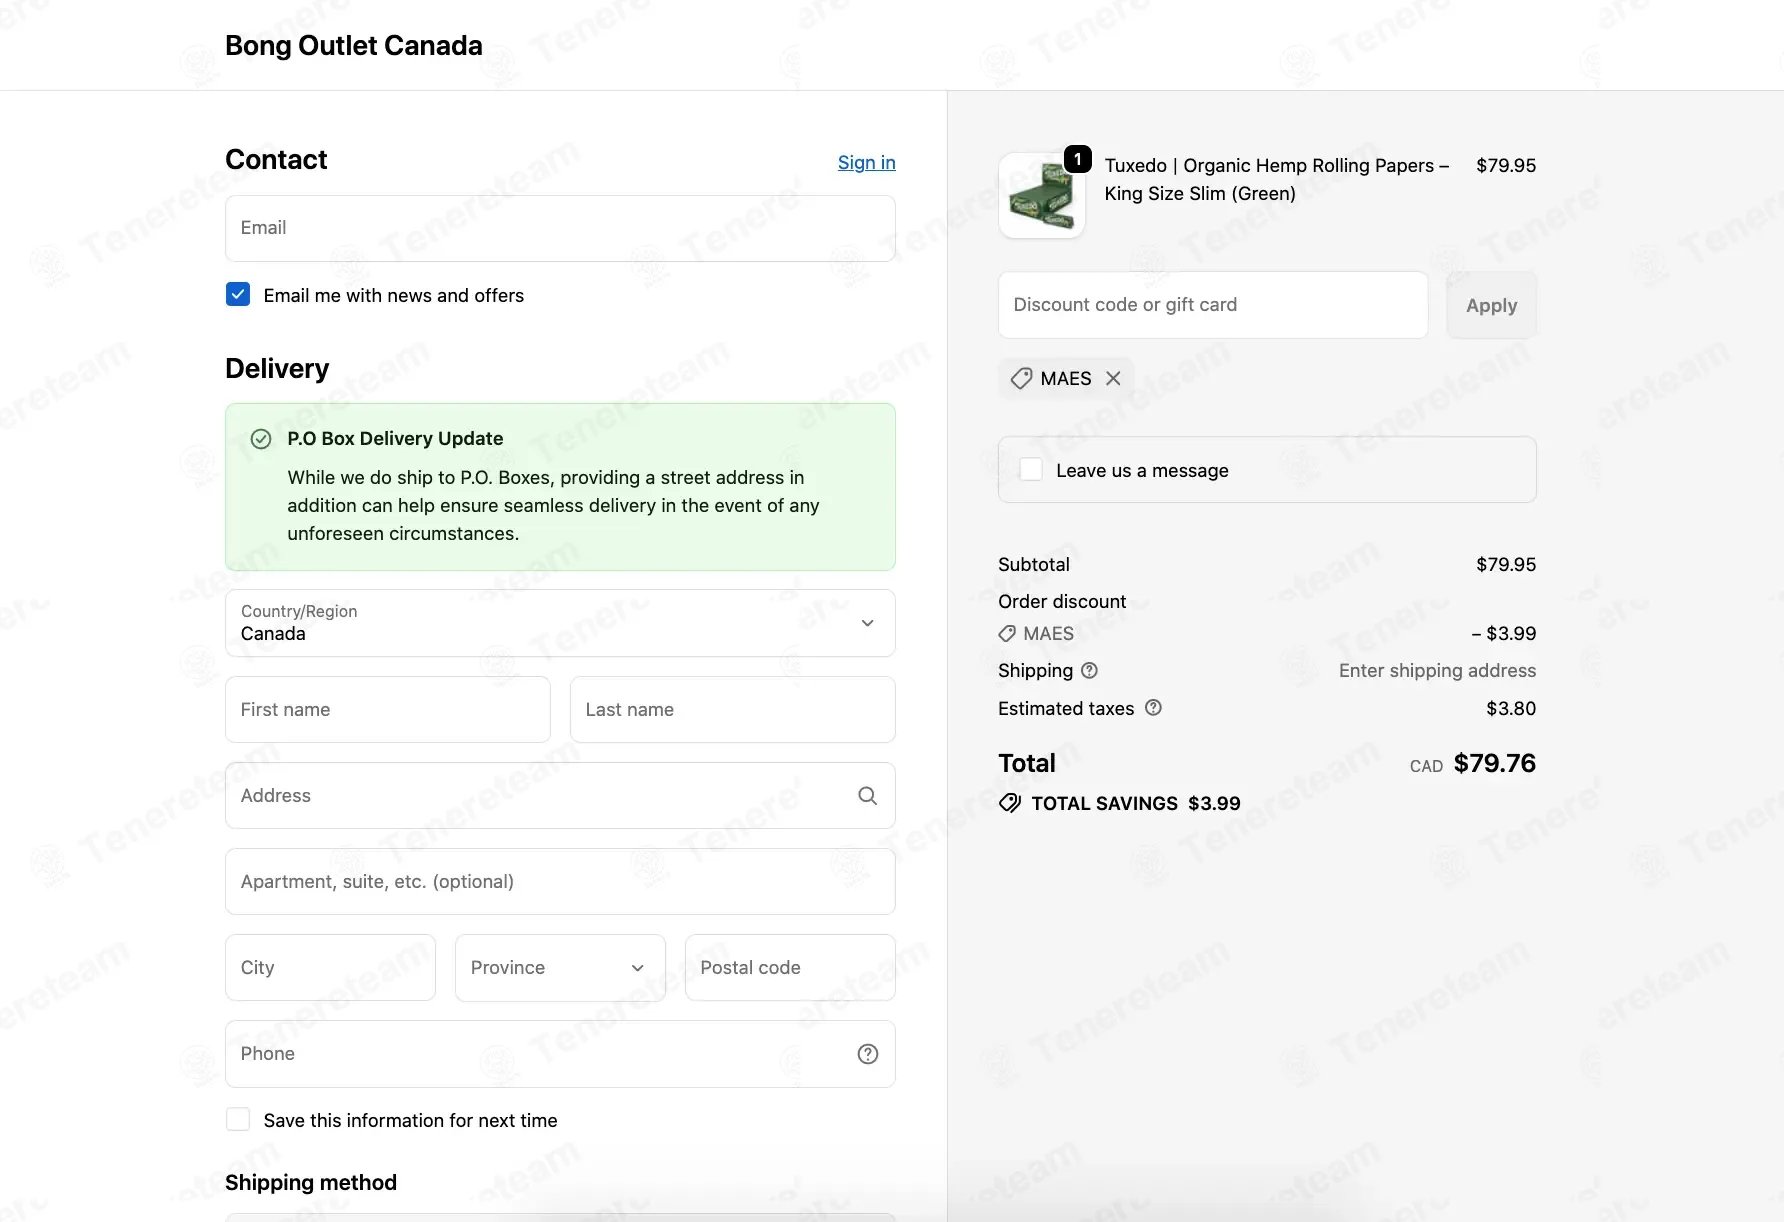The width and height of the screenshot is (1784, 1222).
Task: Click the address search magnifier icon
Action: [x=868, y=796]
